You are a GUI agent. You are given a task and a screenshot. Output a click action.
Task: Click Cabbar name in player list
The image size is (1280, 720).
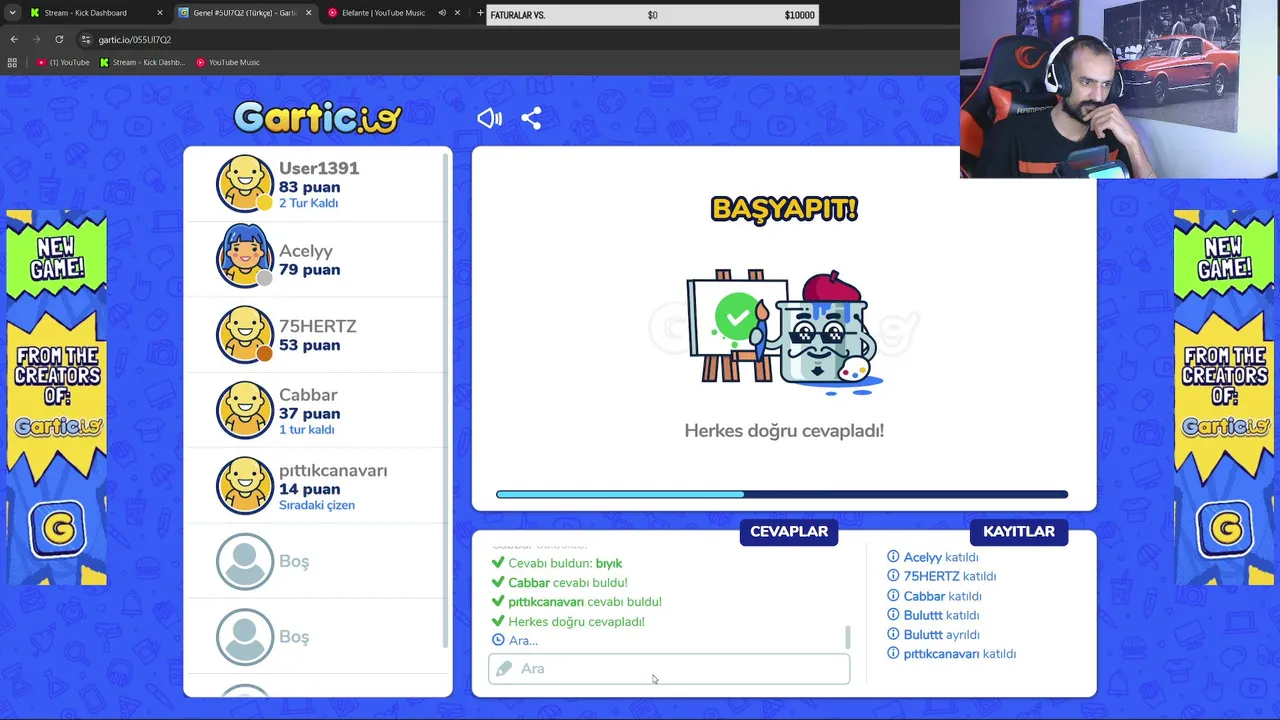tap(308, 395)
